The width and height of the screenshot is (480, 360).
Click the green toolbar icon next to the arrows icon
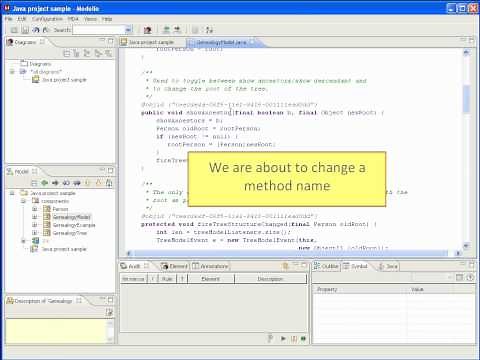pyautogui.click(x=166, y=30)
